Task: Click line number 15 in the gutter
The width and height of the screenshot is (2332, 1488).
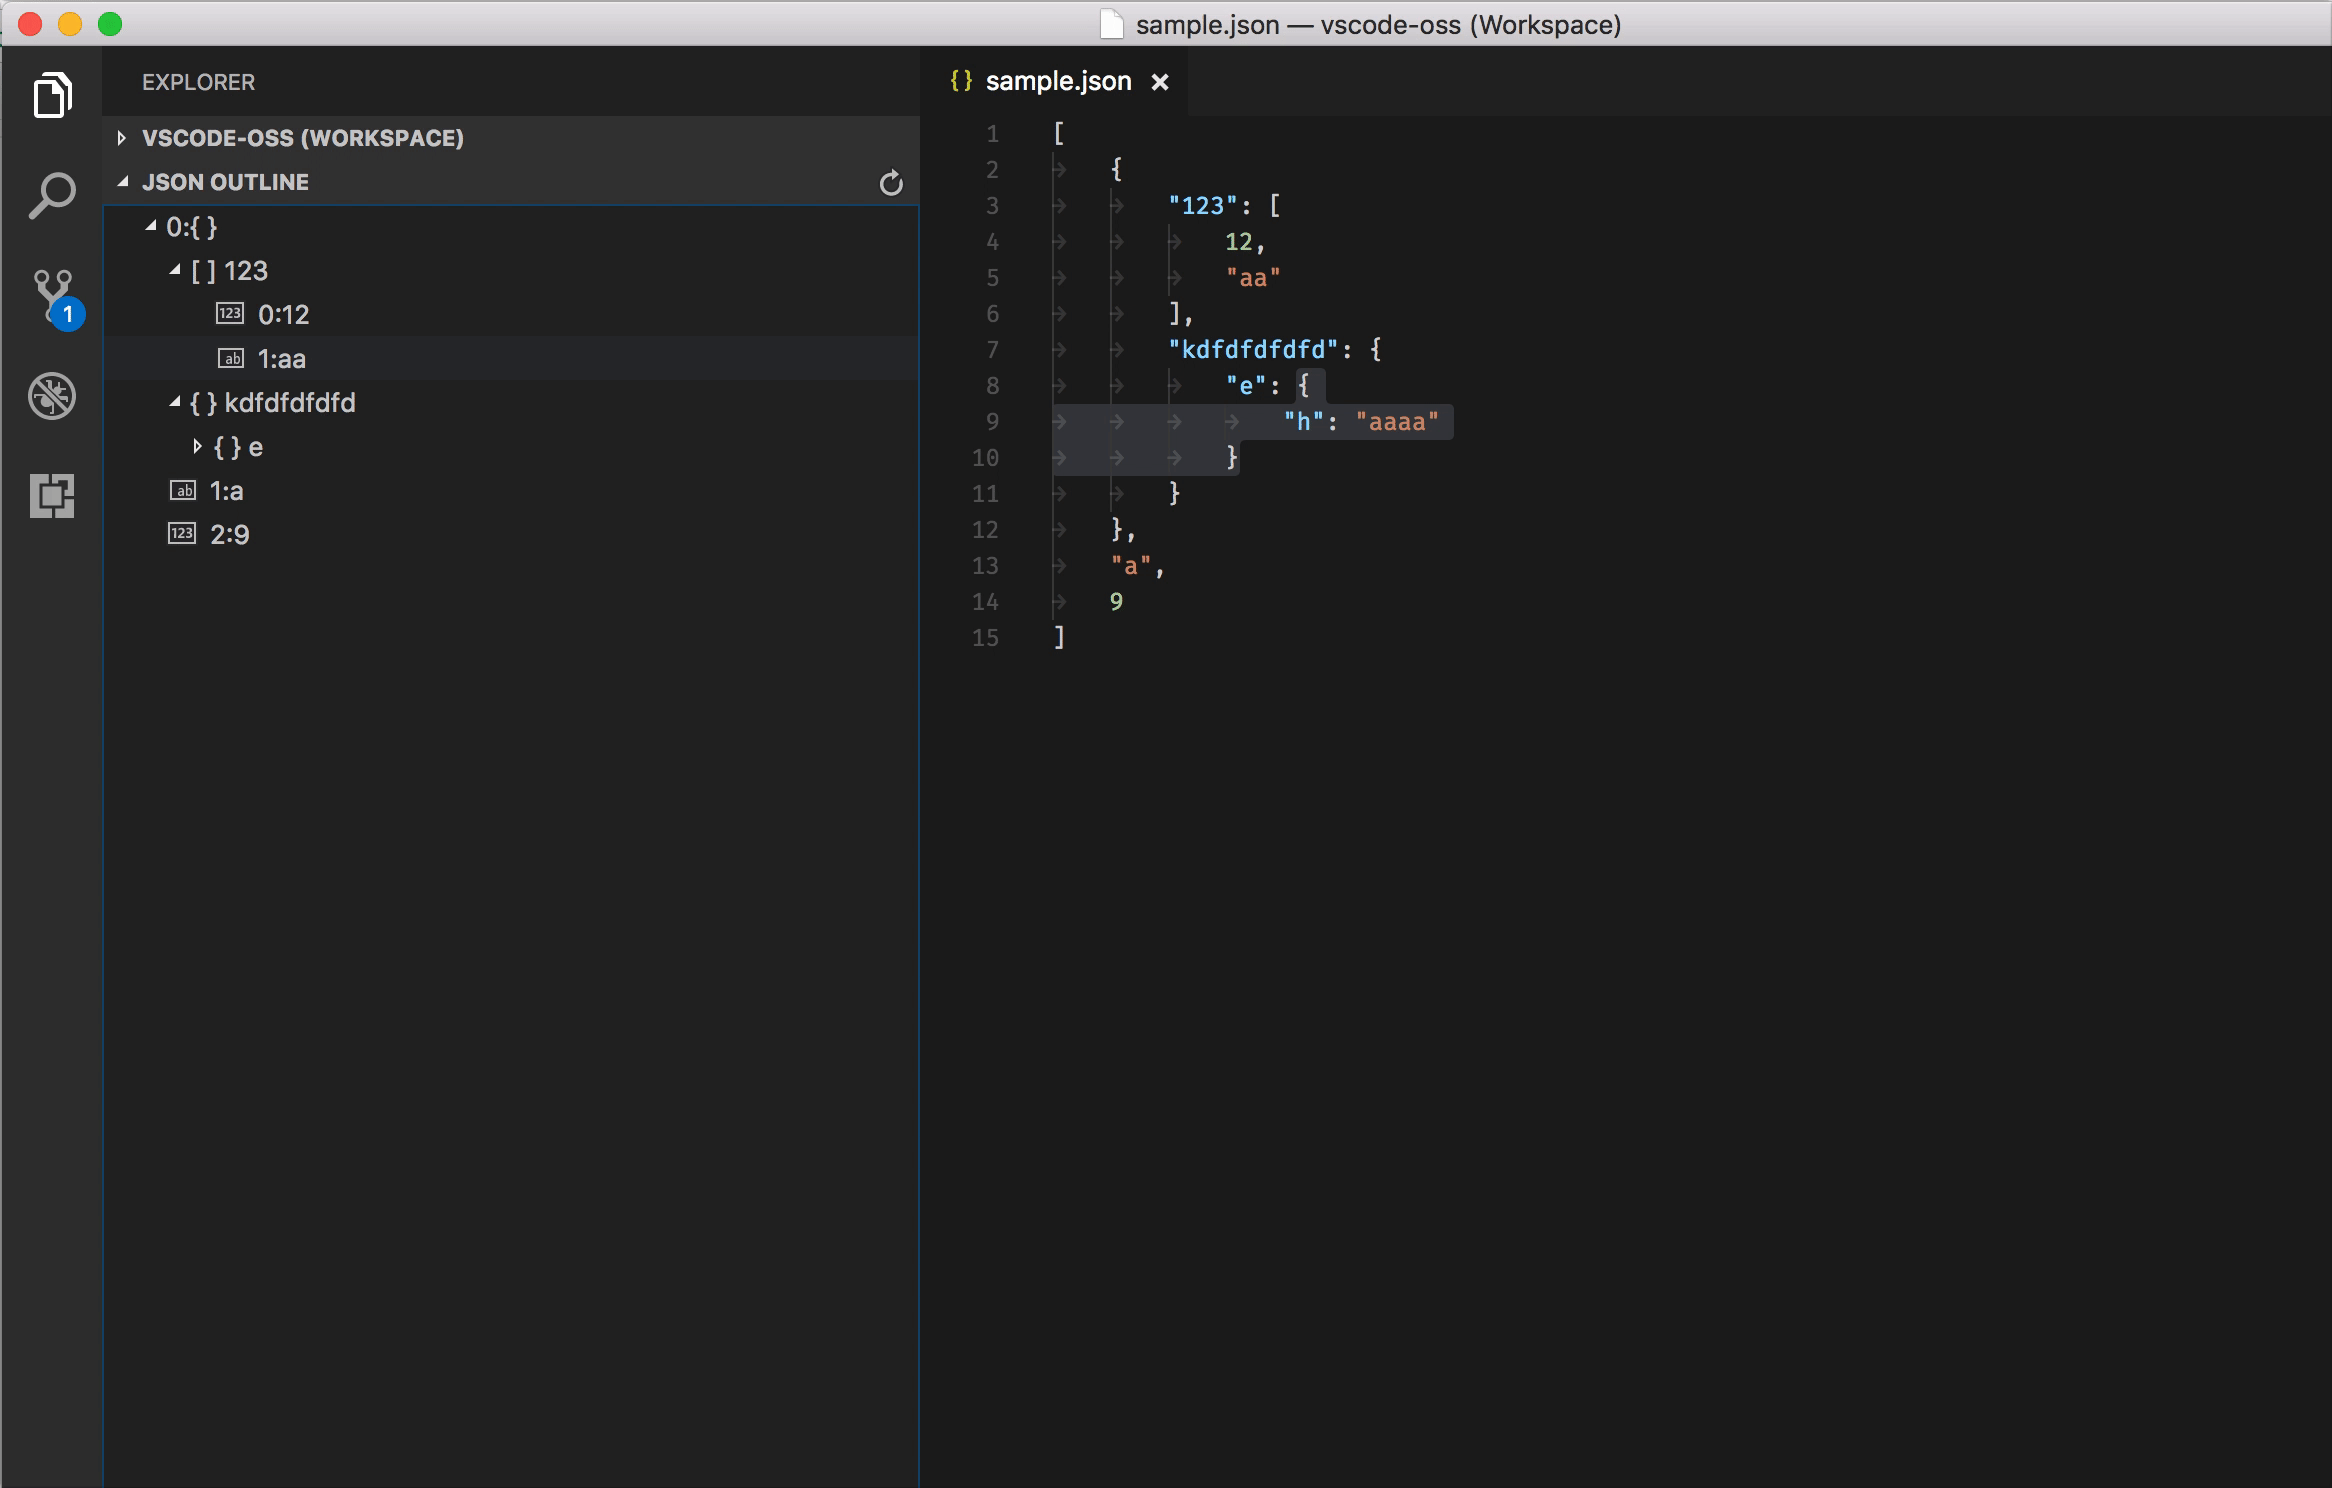Action: pos(985,637)
